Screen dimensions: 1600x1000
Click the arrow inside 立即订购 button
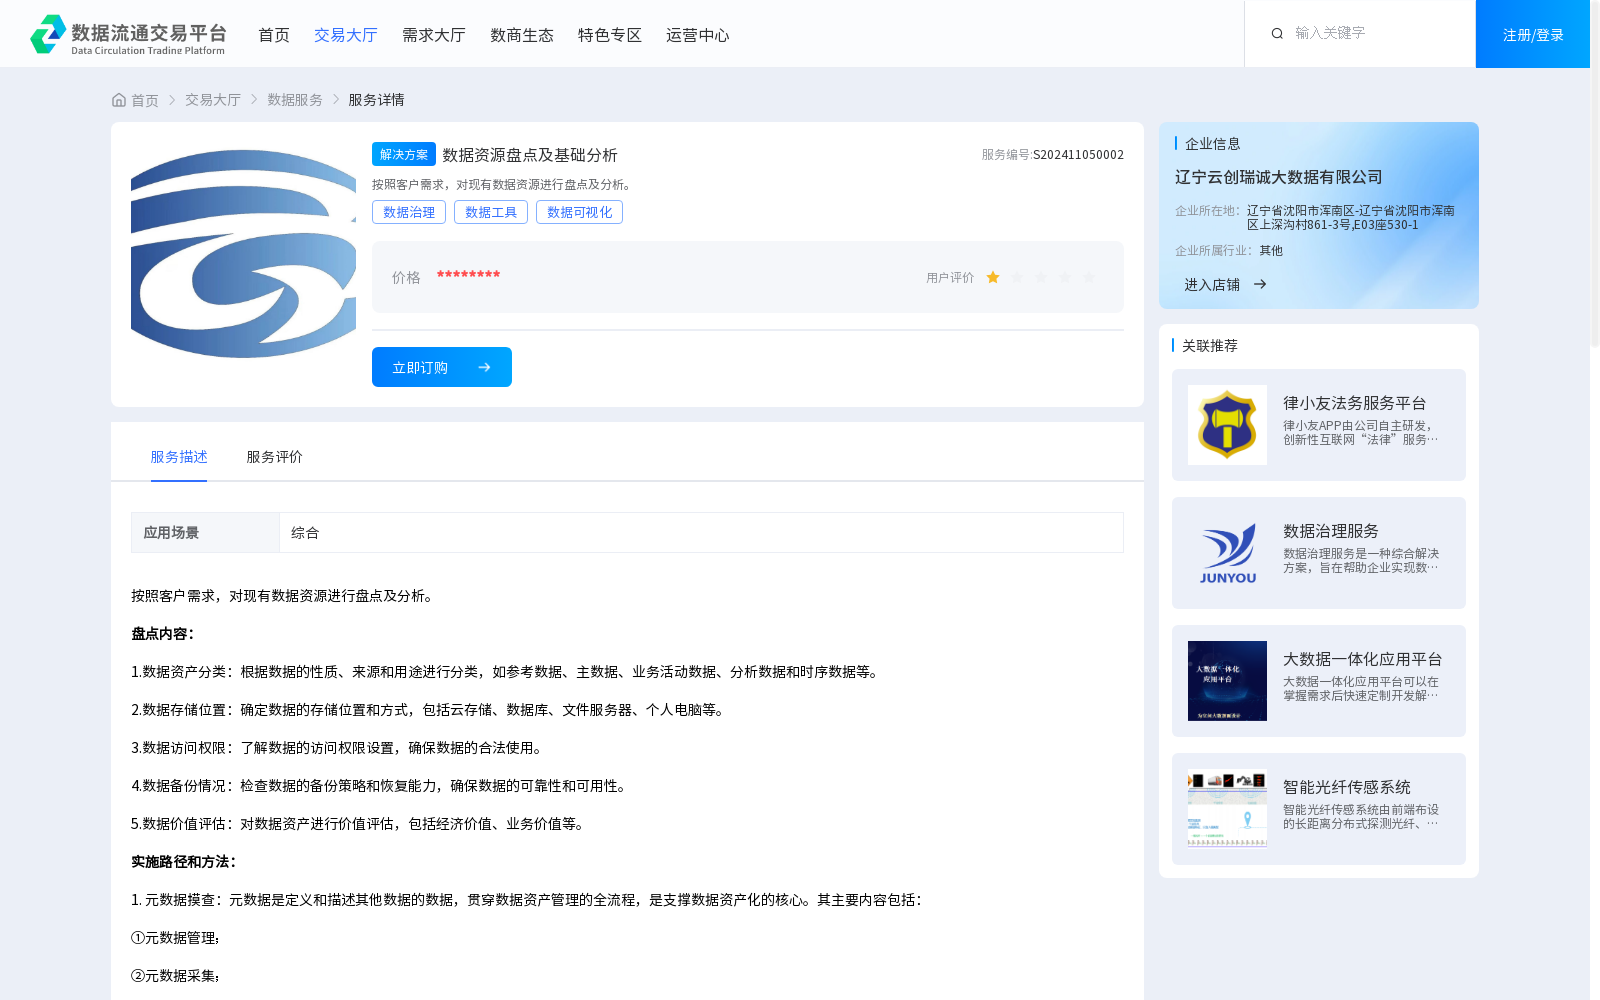[484, 367]
